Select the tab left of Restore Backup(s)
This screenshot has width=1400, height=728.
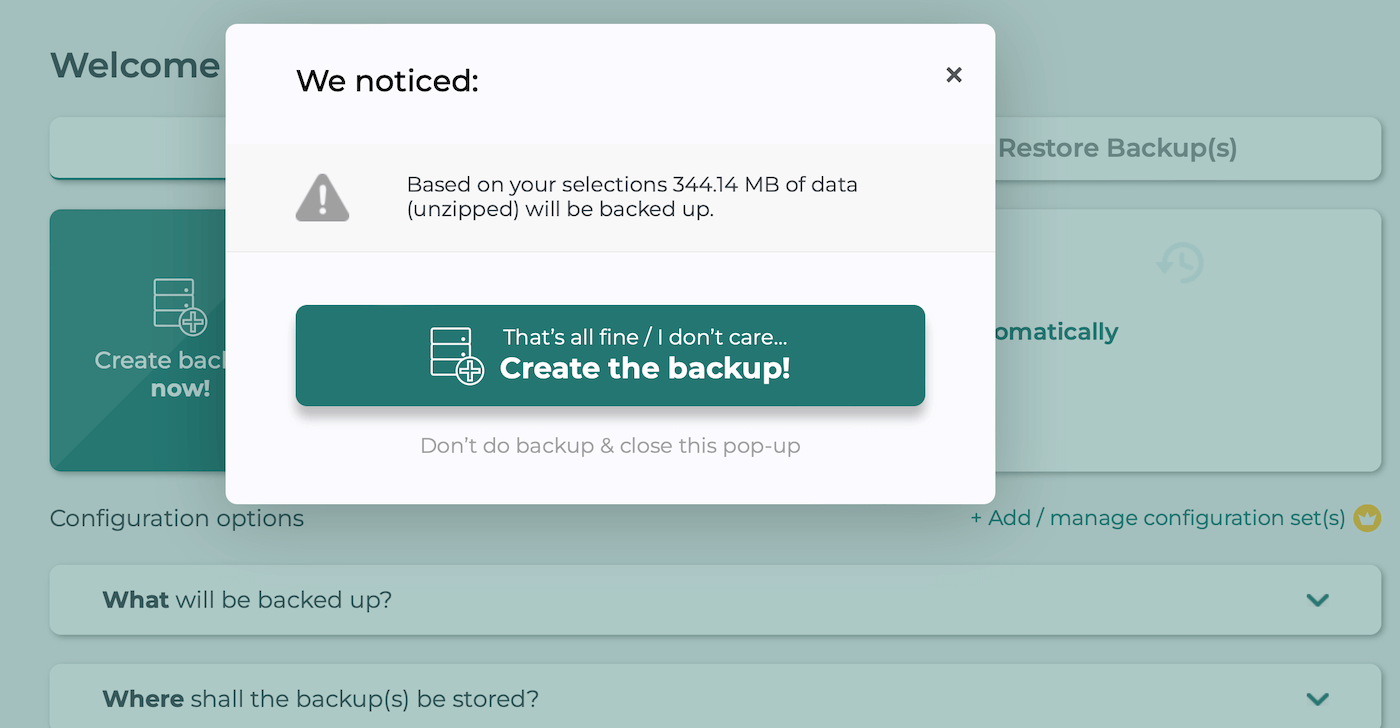pyautogui.click(x=138, y=149)
